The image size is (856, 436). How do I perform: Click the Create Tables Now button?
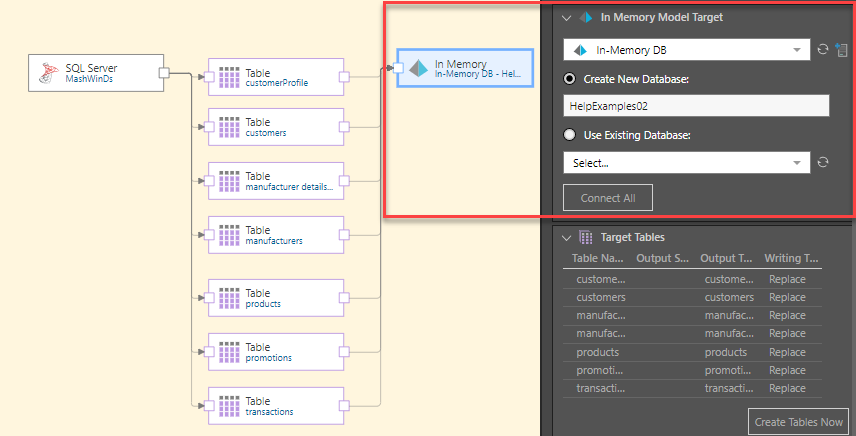point(798,422)
